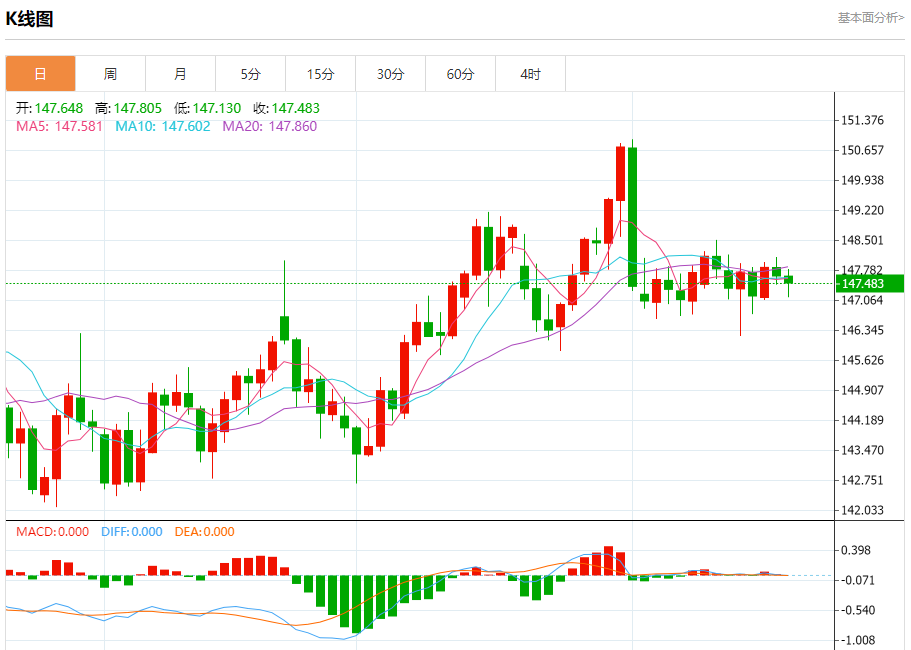Click the MA10 indicator label
The height and width of the screenshot is (650, 911).
coord(163,126)
